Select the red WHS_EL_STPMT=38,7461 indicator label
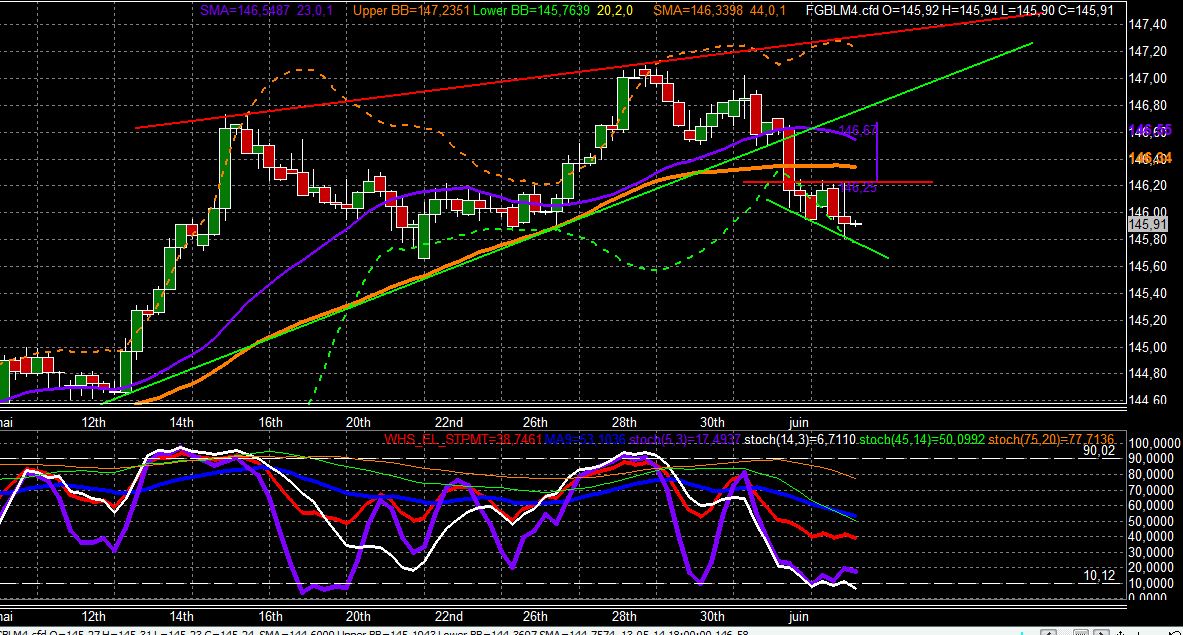Viewport: 1183px width, 635px height. [462, 439]
